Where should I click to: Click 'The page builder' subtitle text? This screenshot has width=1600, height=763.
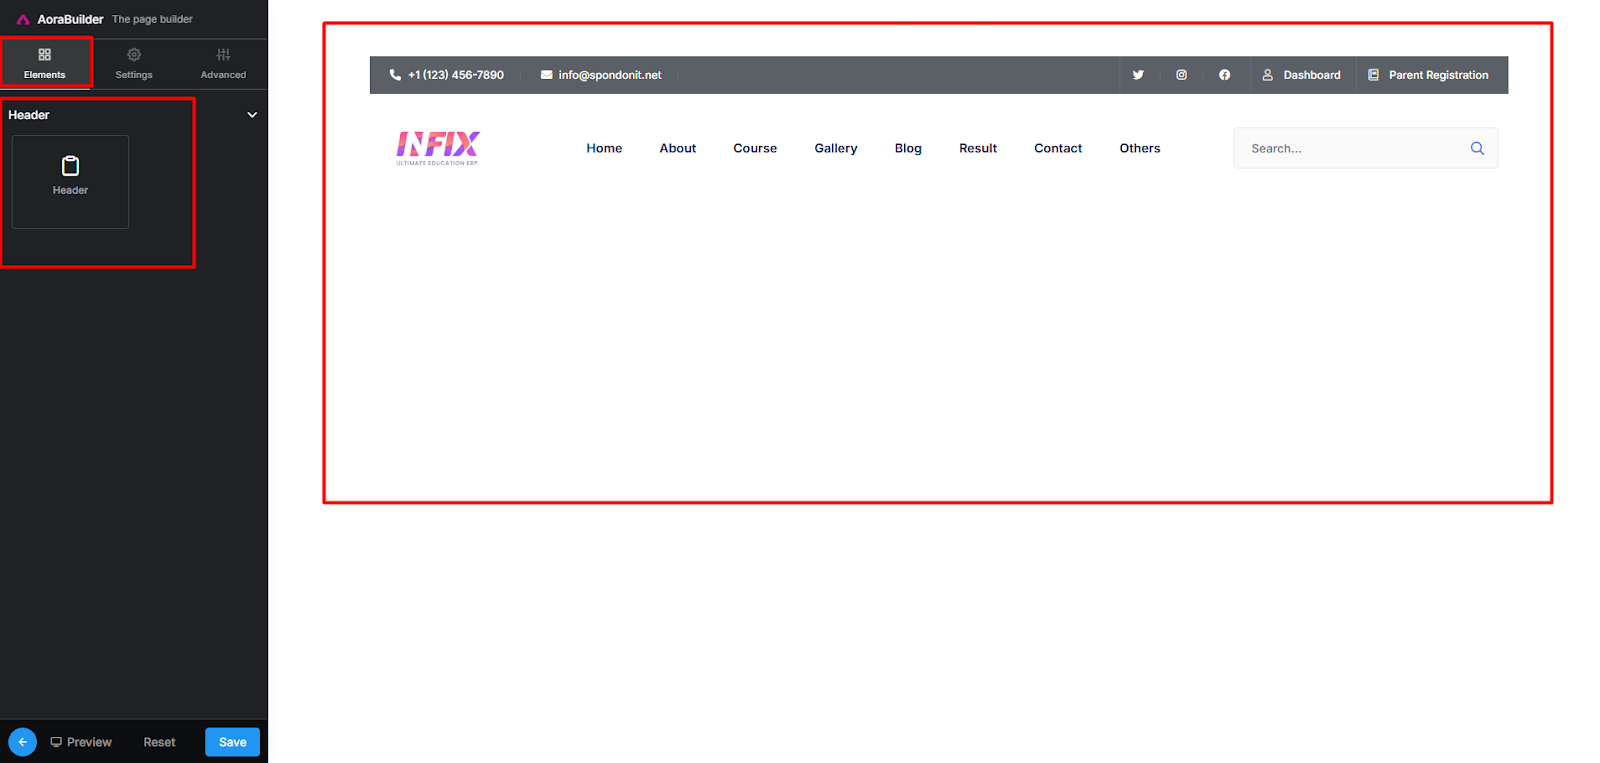(152, 19)
